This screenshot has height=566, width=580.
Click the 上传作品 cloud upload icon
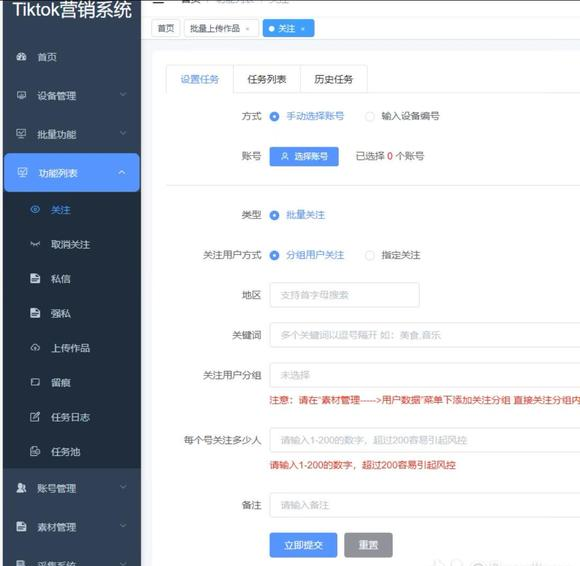(35, 348)
